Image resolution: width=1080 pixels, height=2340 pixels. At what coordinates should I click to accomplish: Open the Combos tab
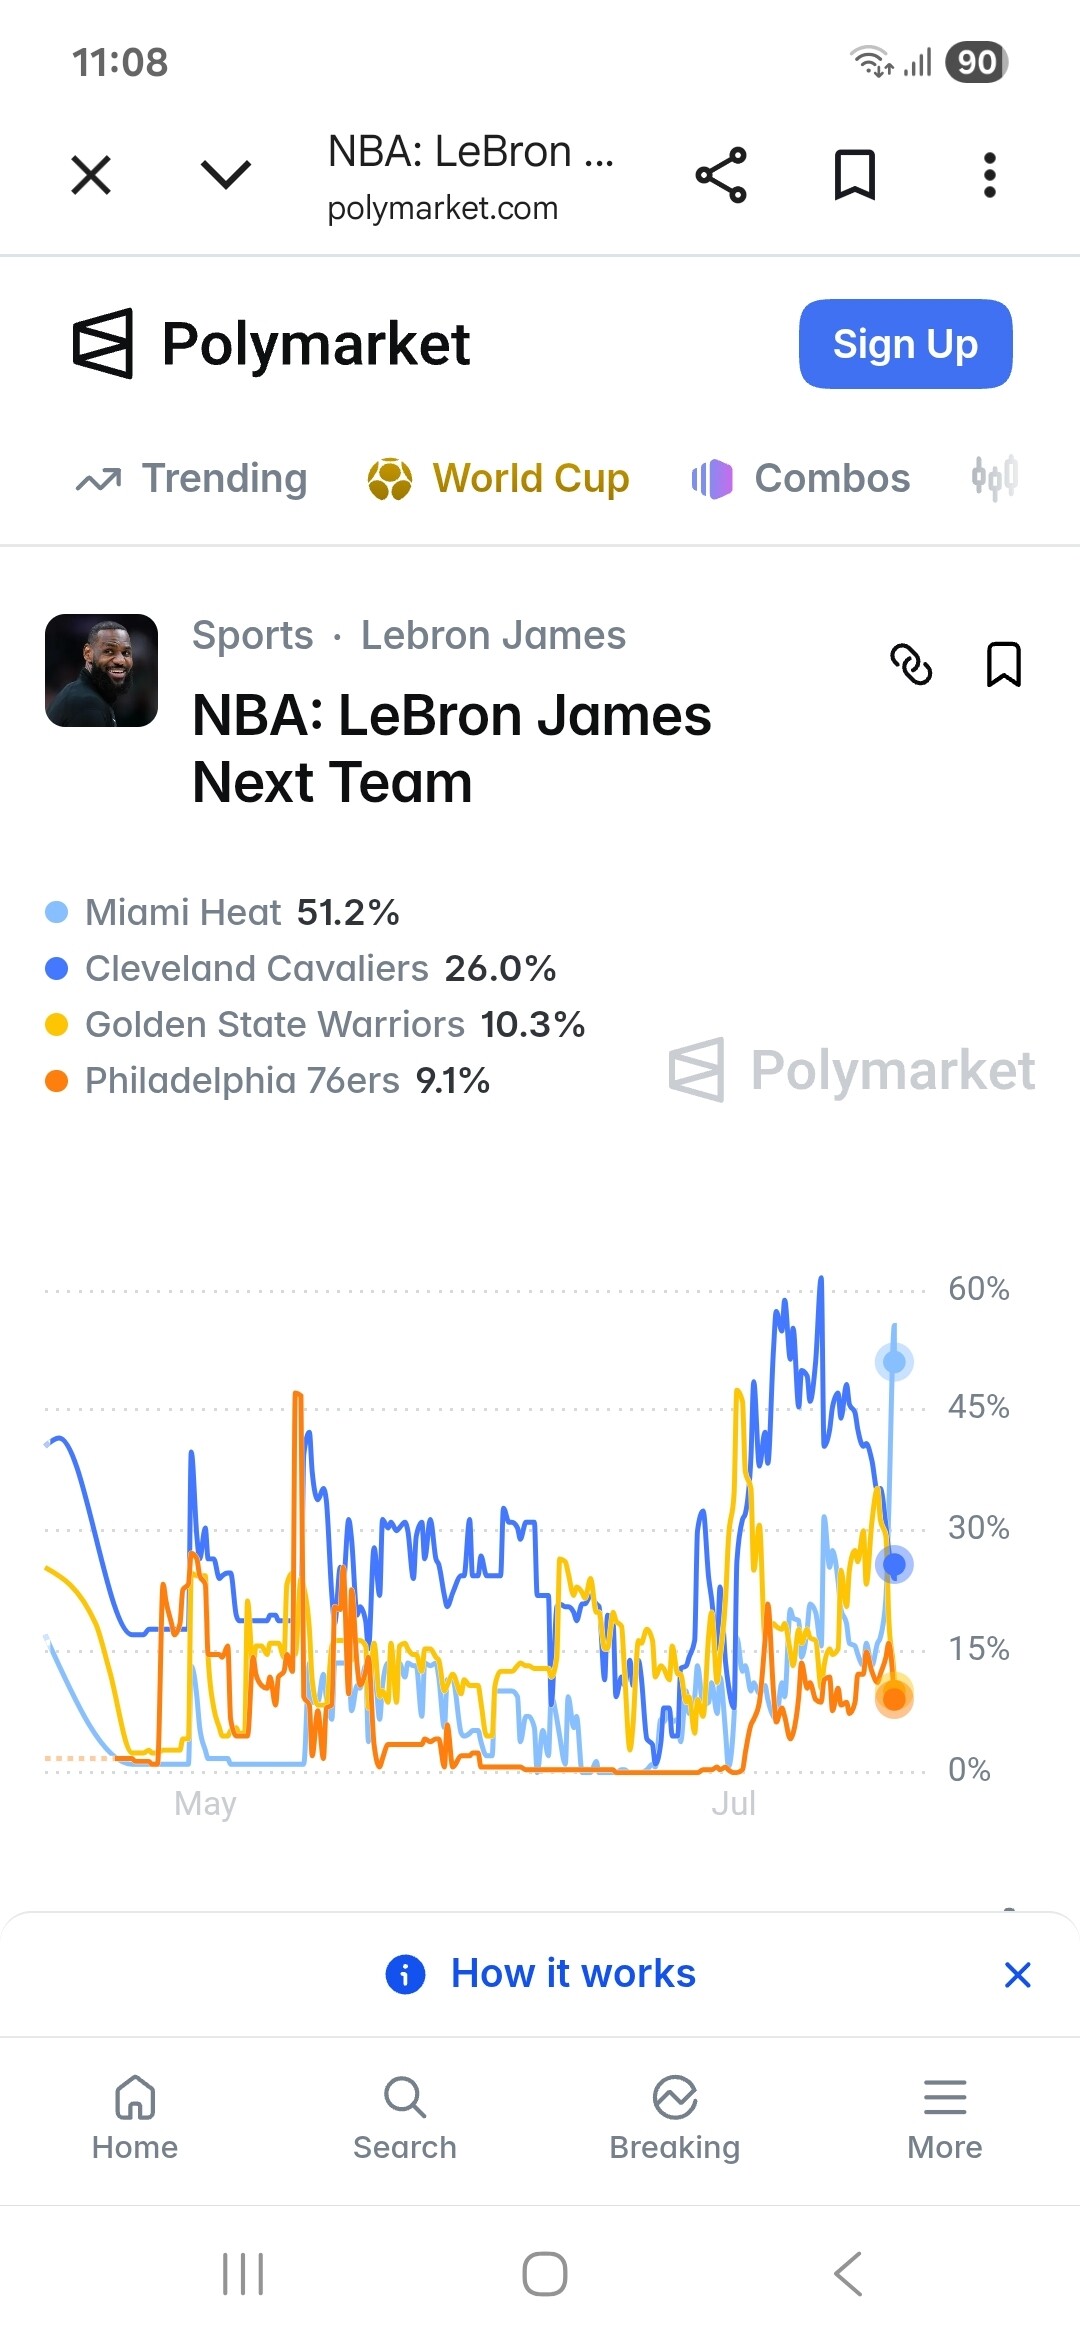(800, 478)
